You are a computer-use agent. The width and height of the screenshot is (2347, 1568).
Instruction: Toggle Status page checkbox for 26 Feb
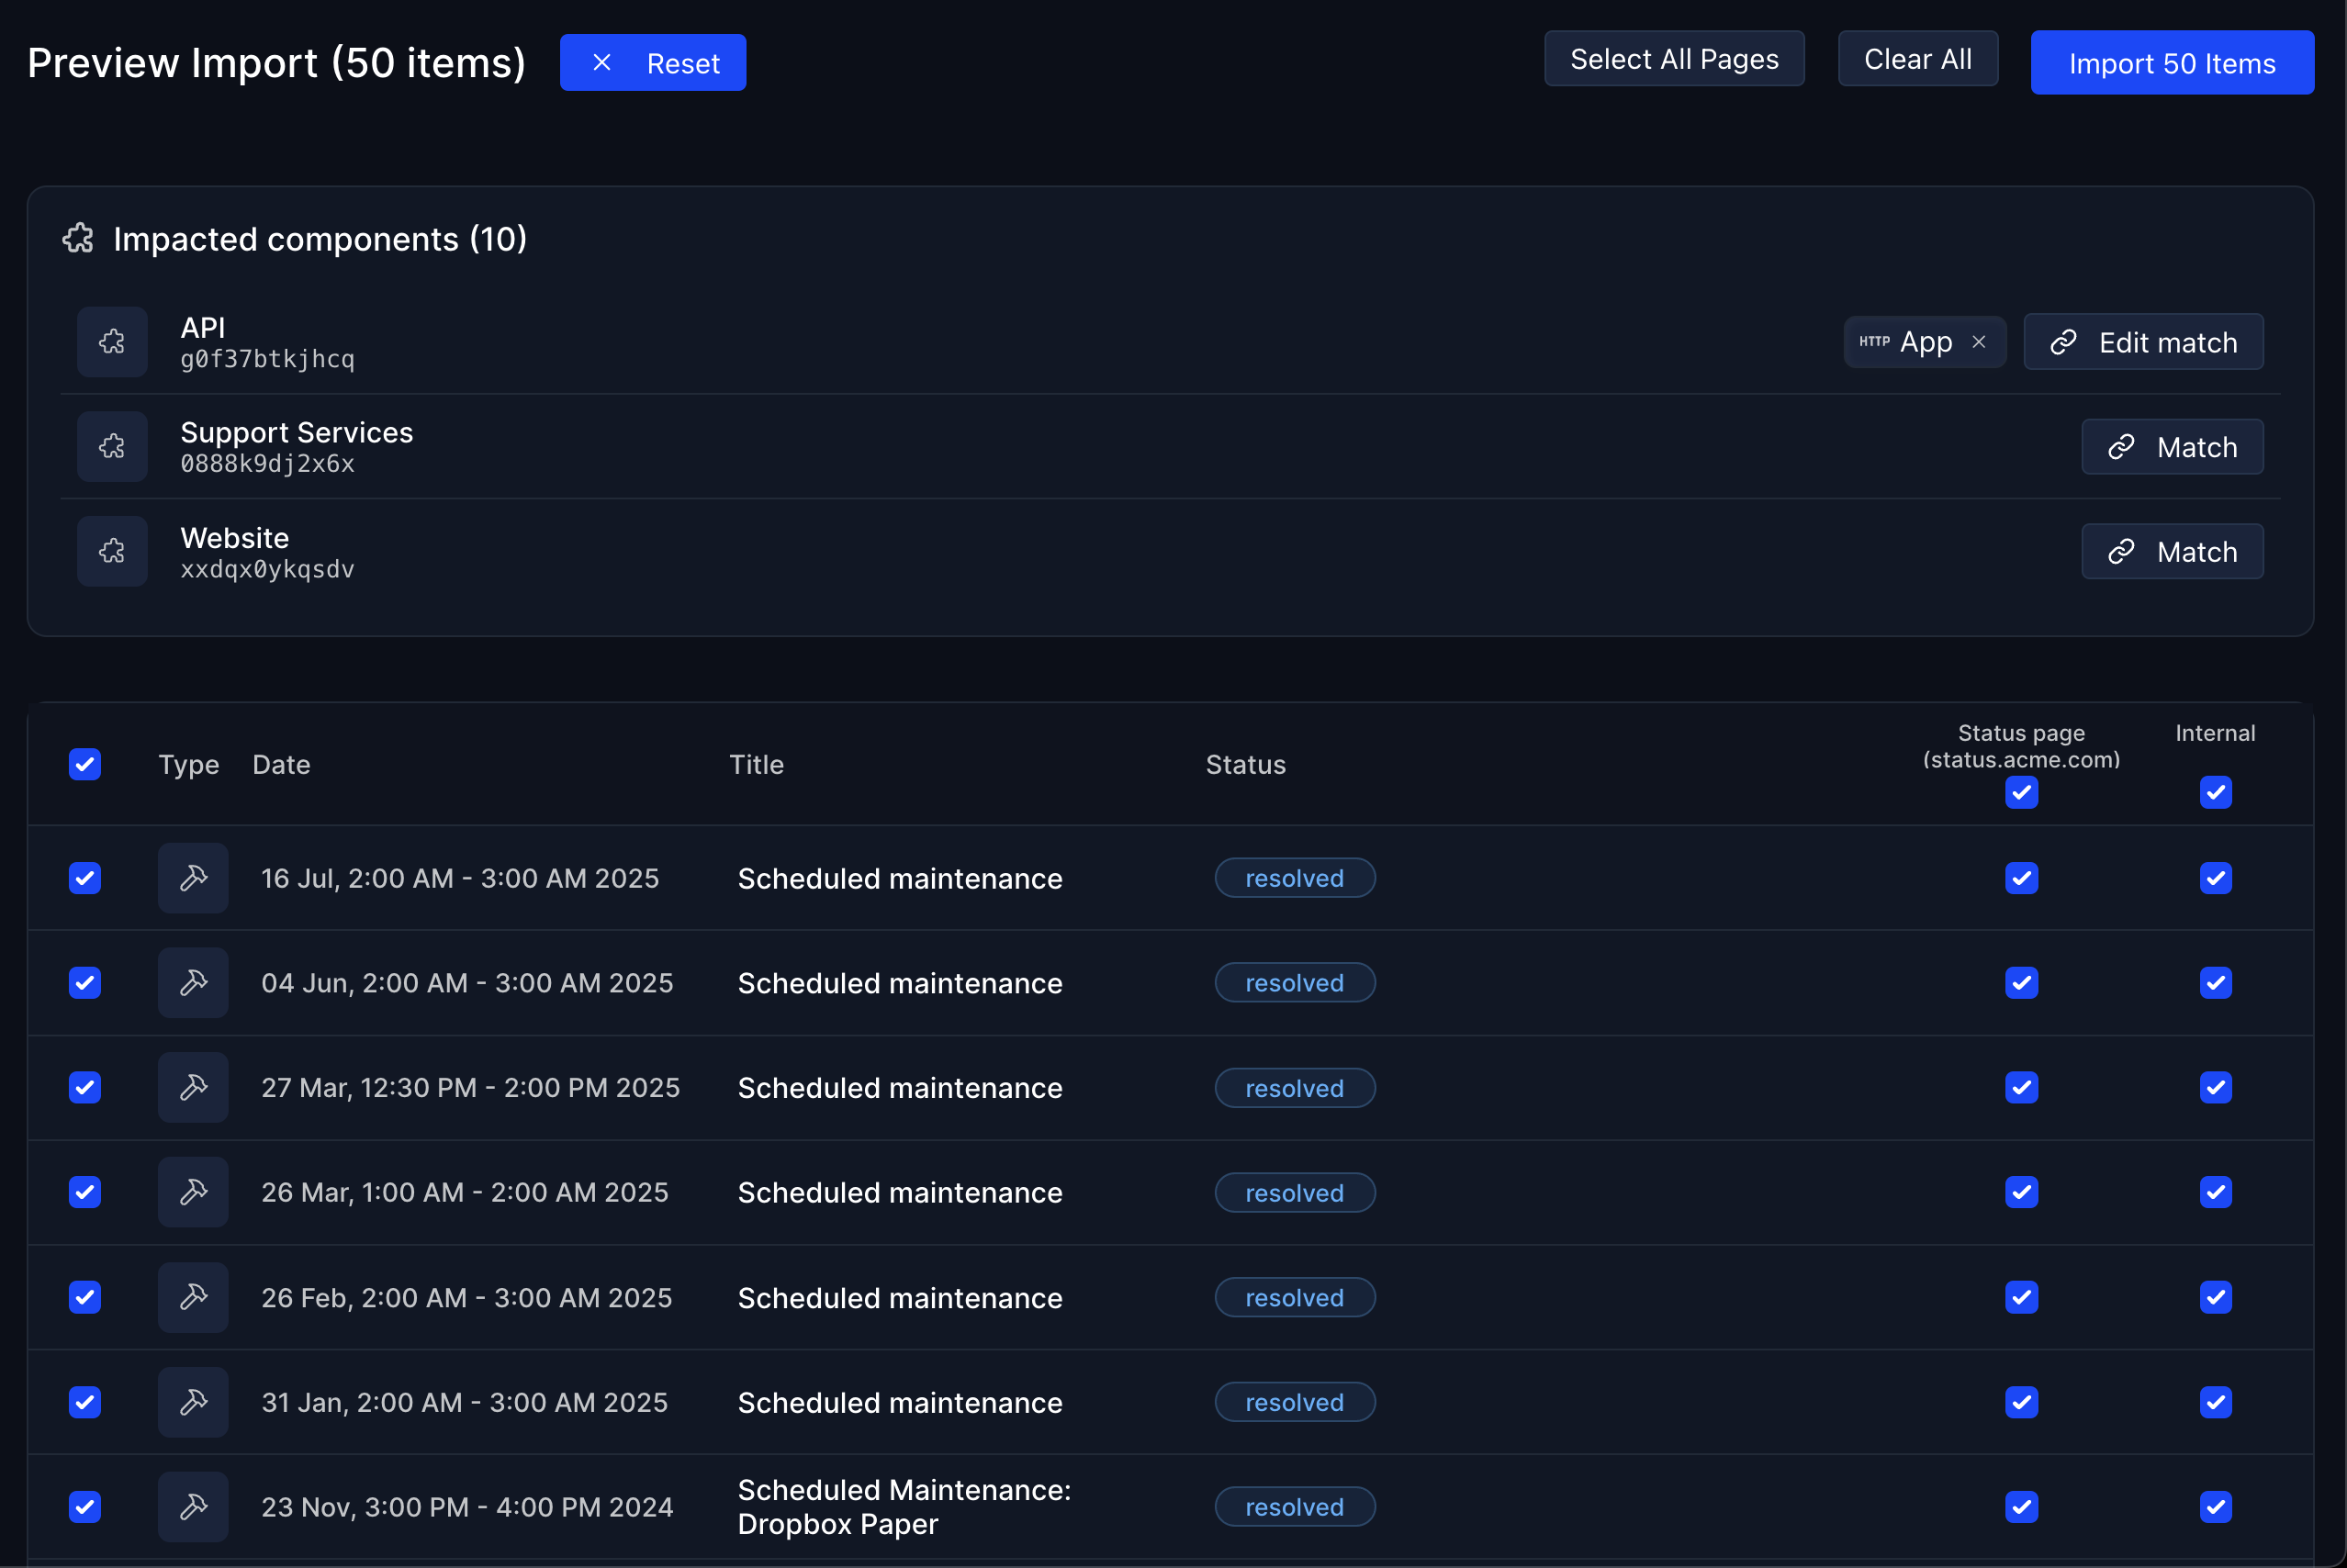click(x=2021, y=1297)
